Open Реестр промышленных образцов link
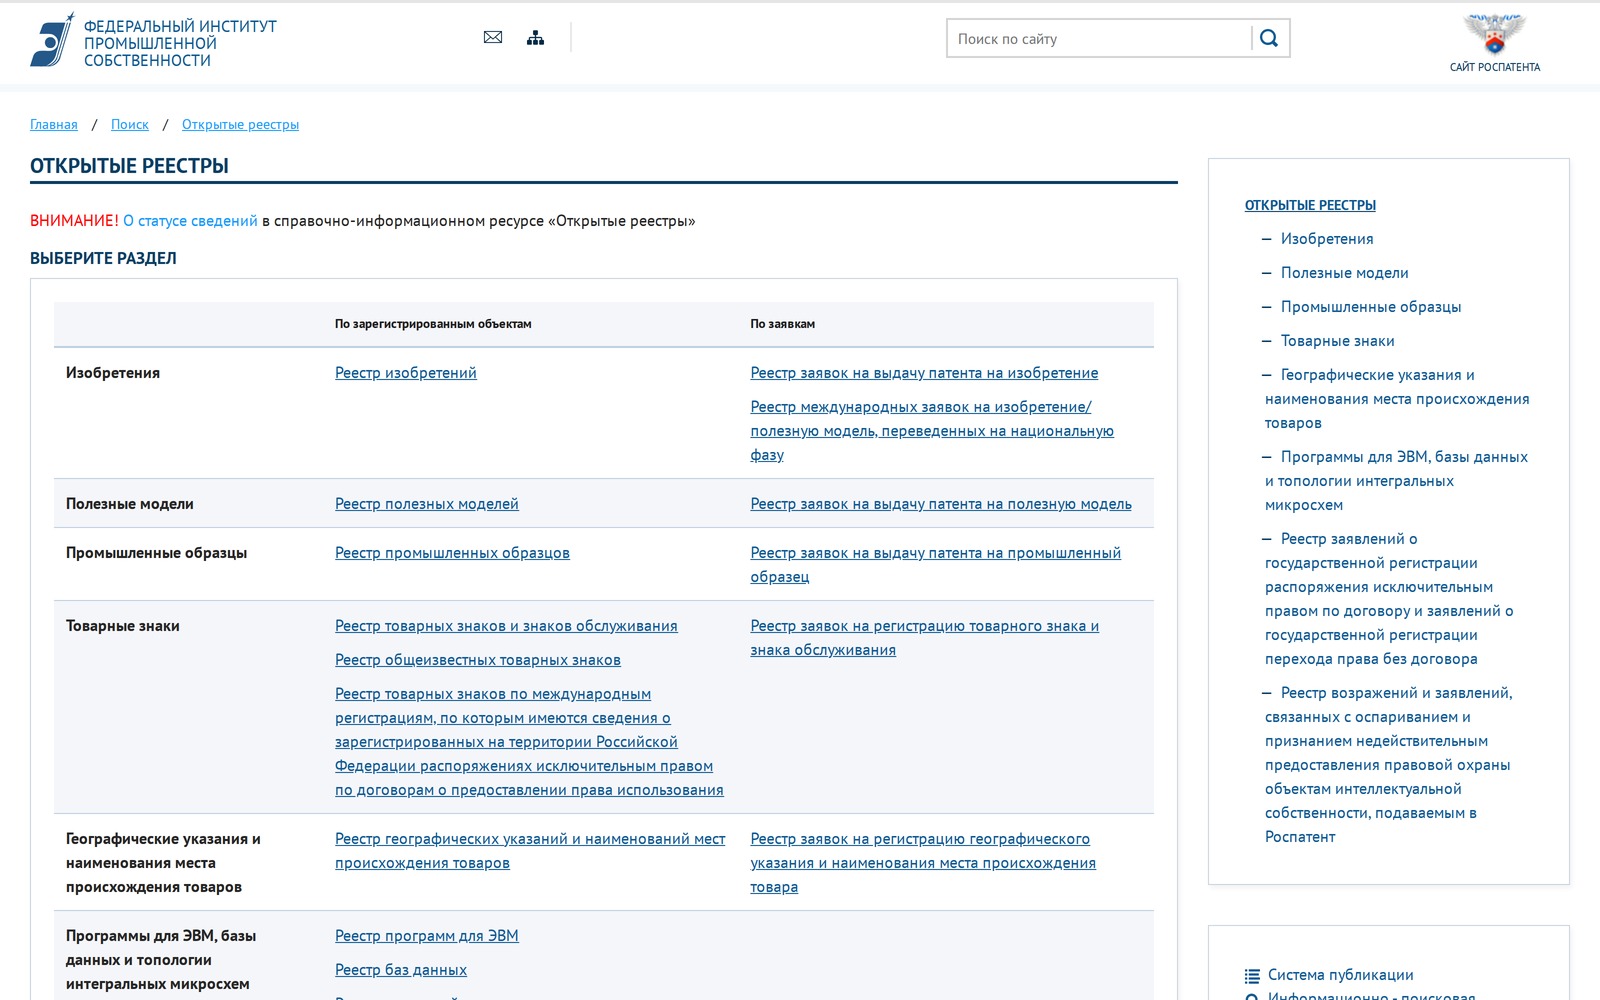The image size is (1600, 1000). tap(452, 553)
